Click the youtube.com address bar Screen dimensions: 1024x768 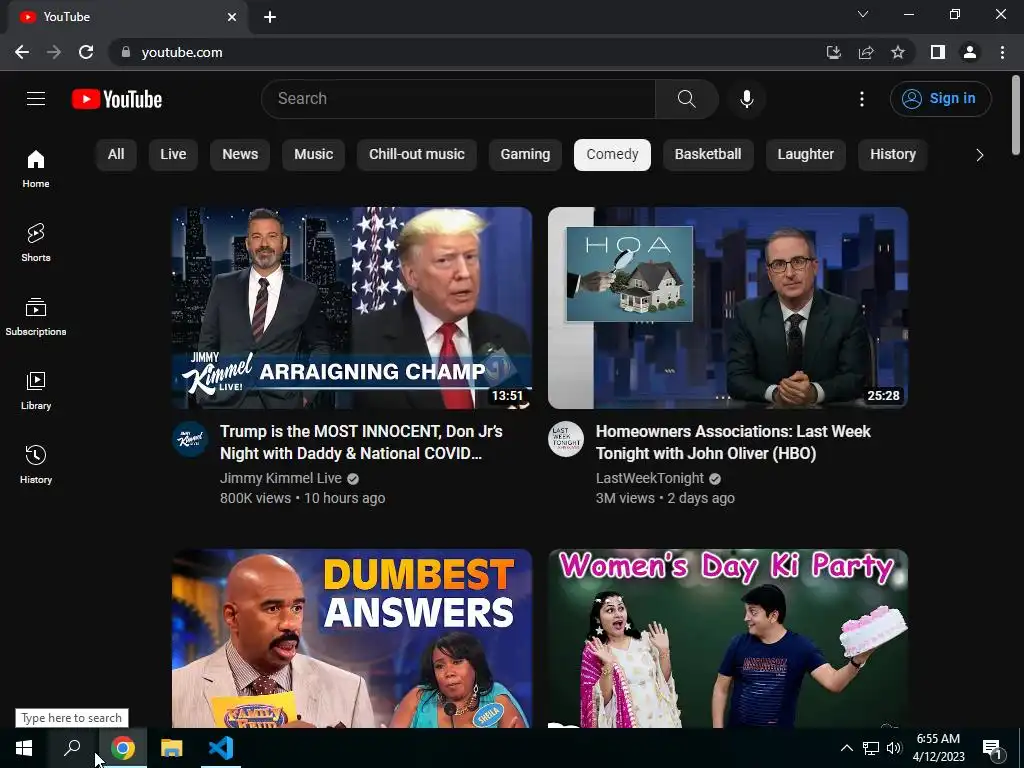click(470, 52)
